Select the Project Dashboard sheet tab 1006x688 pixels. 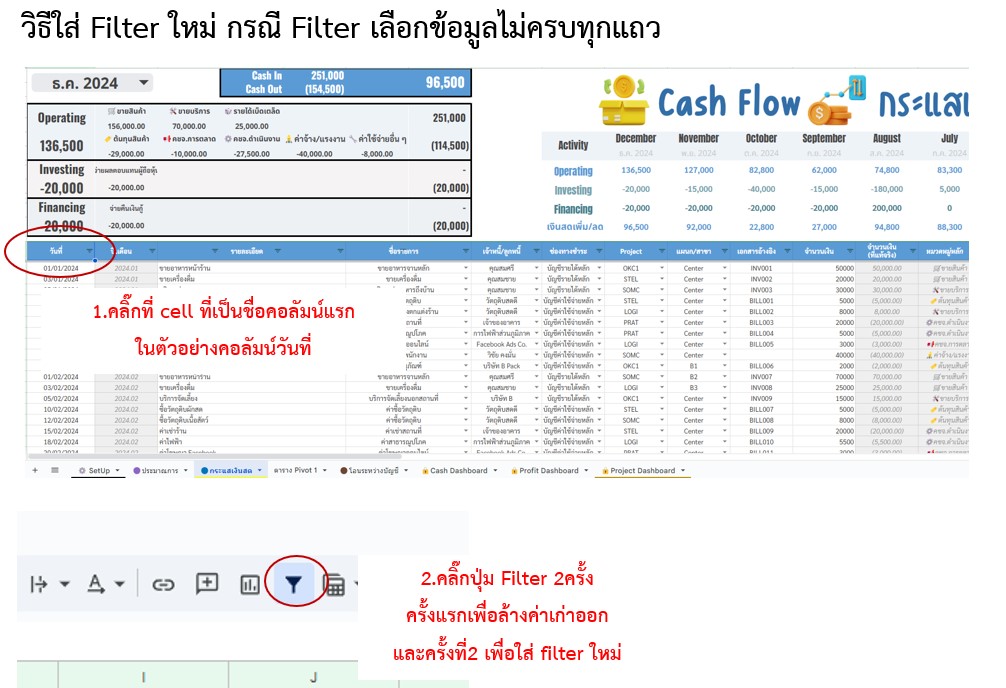click(642, 470)
